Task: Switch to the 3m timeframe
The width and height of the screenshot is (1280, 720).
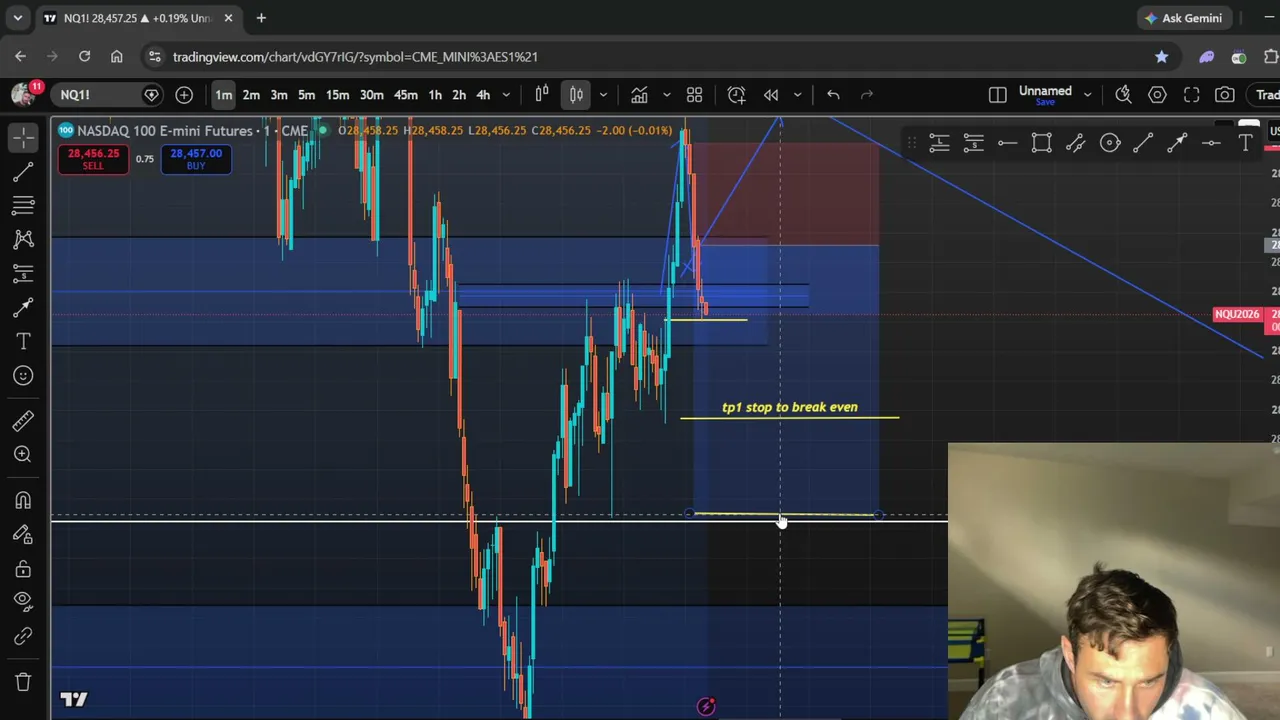Action: pyautogui.click(x=279, y=95)
